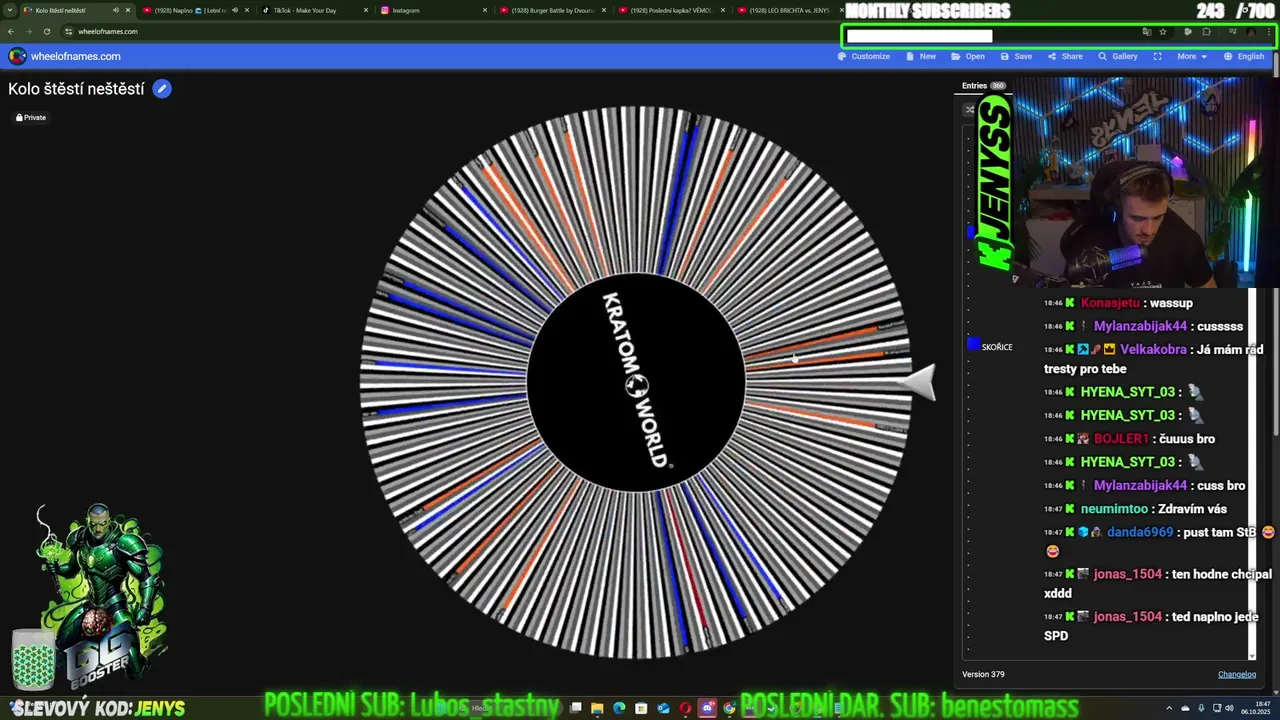Open Discord from the taskbar
This screenshot has height=720, width=1280.
pyautogui.click(x=707, y=708)
